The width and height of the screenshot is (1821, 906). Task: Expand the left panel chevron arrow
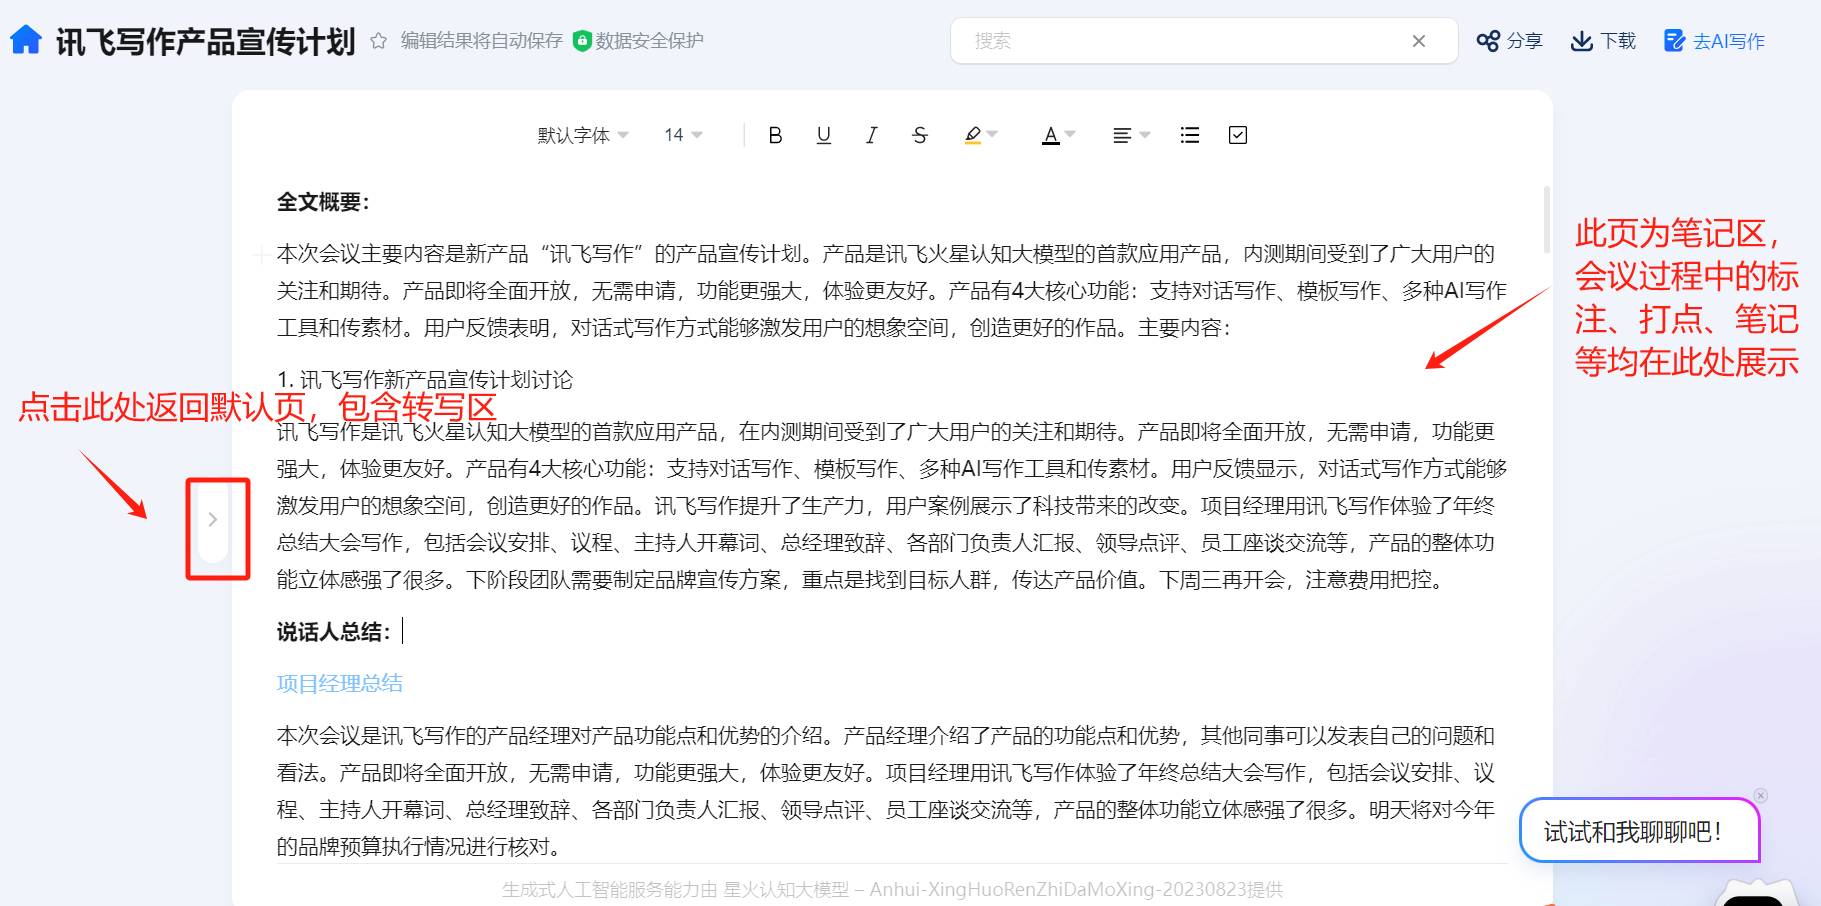coord(213,520)
